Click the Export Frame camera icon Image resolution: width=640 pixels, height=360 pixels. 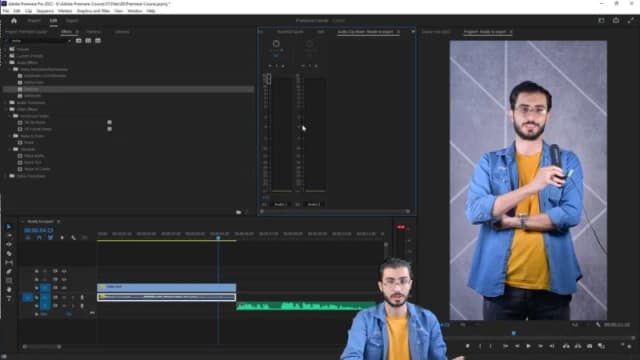(x=589, y=346)
